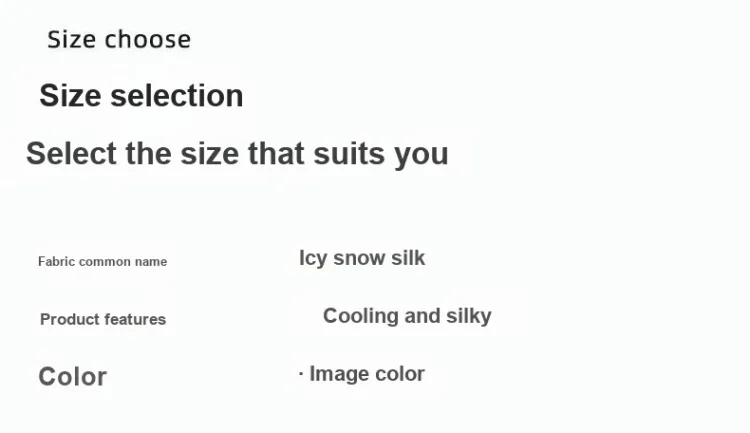The width and height of the screenshot is (750, 433).
Task: Click the word "Fabric" in the label
Action: 56,262
